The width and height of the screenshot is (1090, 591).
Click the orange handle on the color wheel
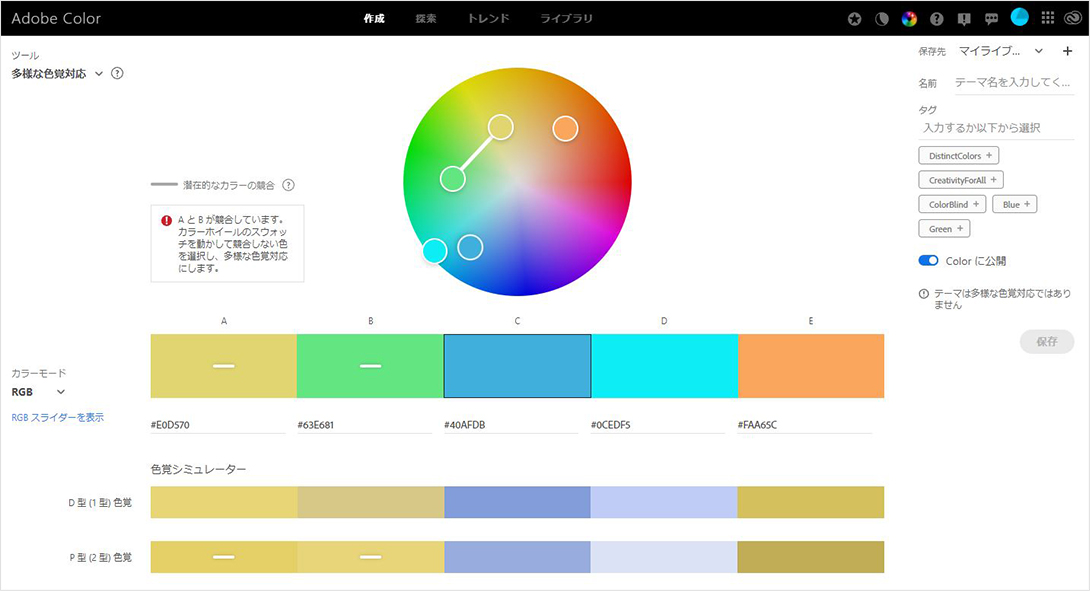coord(565,129)
